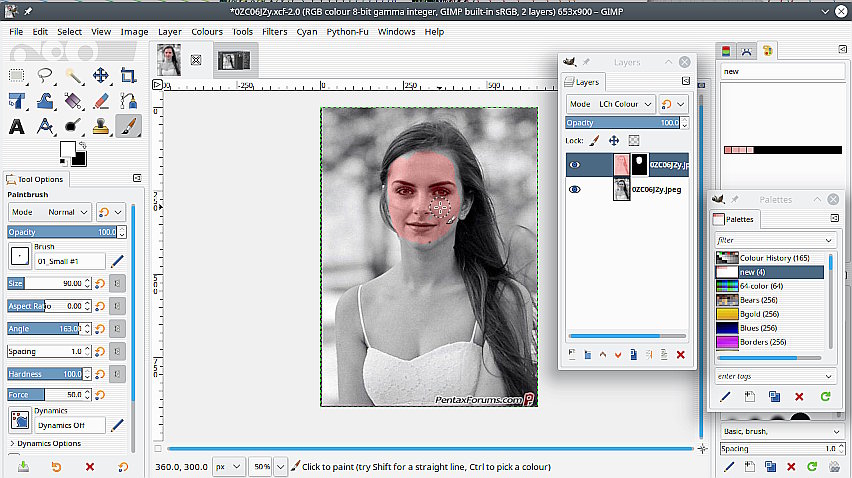Toggle lock pixels brush icon in Layers
852x478 pixels.
click(x=594, y=141)
